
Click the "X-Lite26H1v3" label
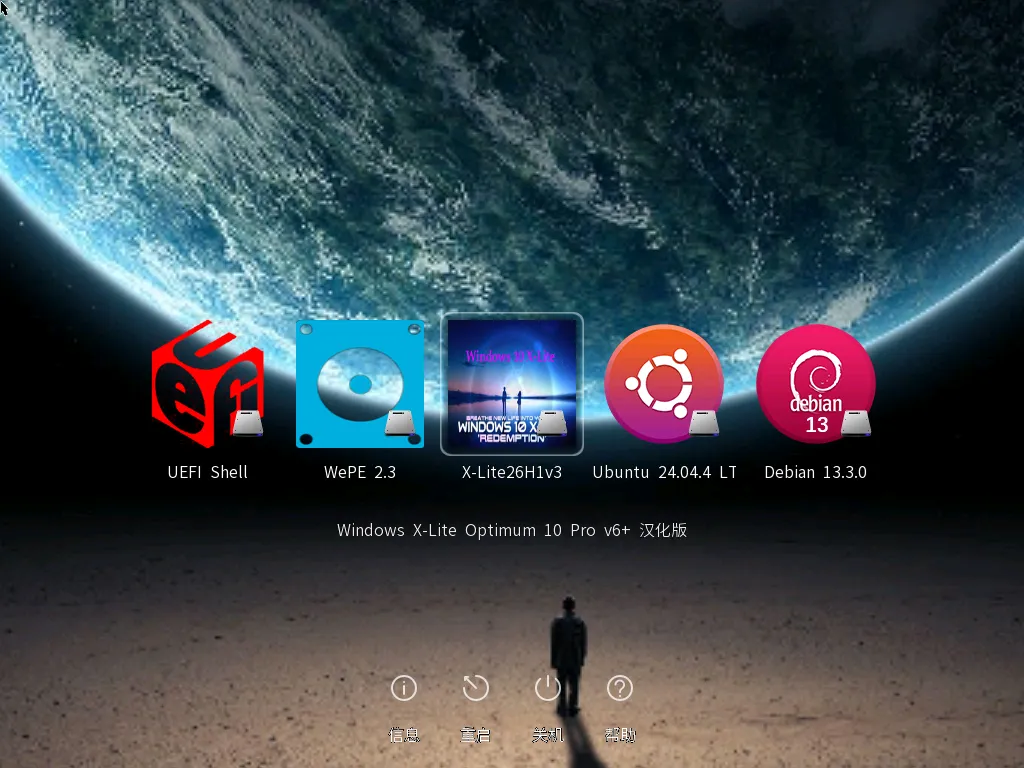512,472
